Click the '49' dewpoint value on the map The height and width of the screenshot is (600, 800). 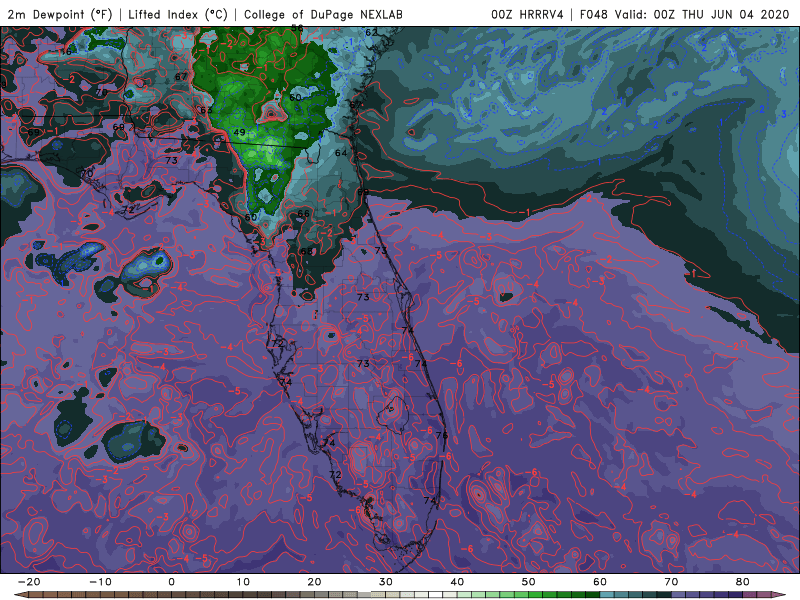coord(239,133)
